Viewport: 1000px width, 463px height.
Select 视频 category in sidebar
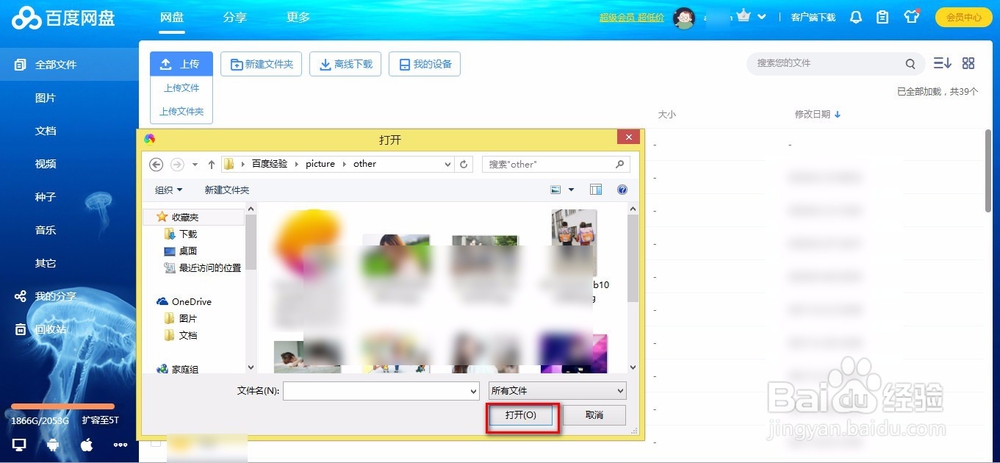click(x=45, y=164)
